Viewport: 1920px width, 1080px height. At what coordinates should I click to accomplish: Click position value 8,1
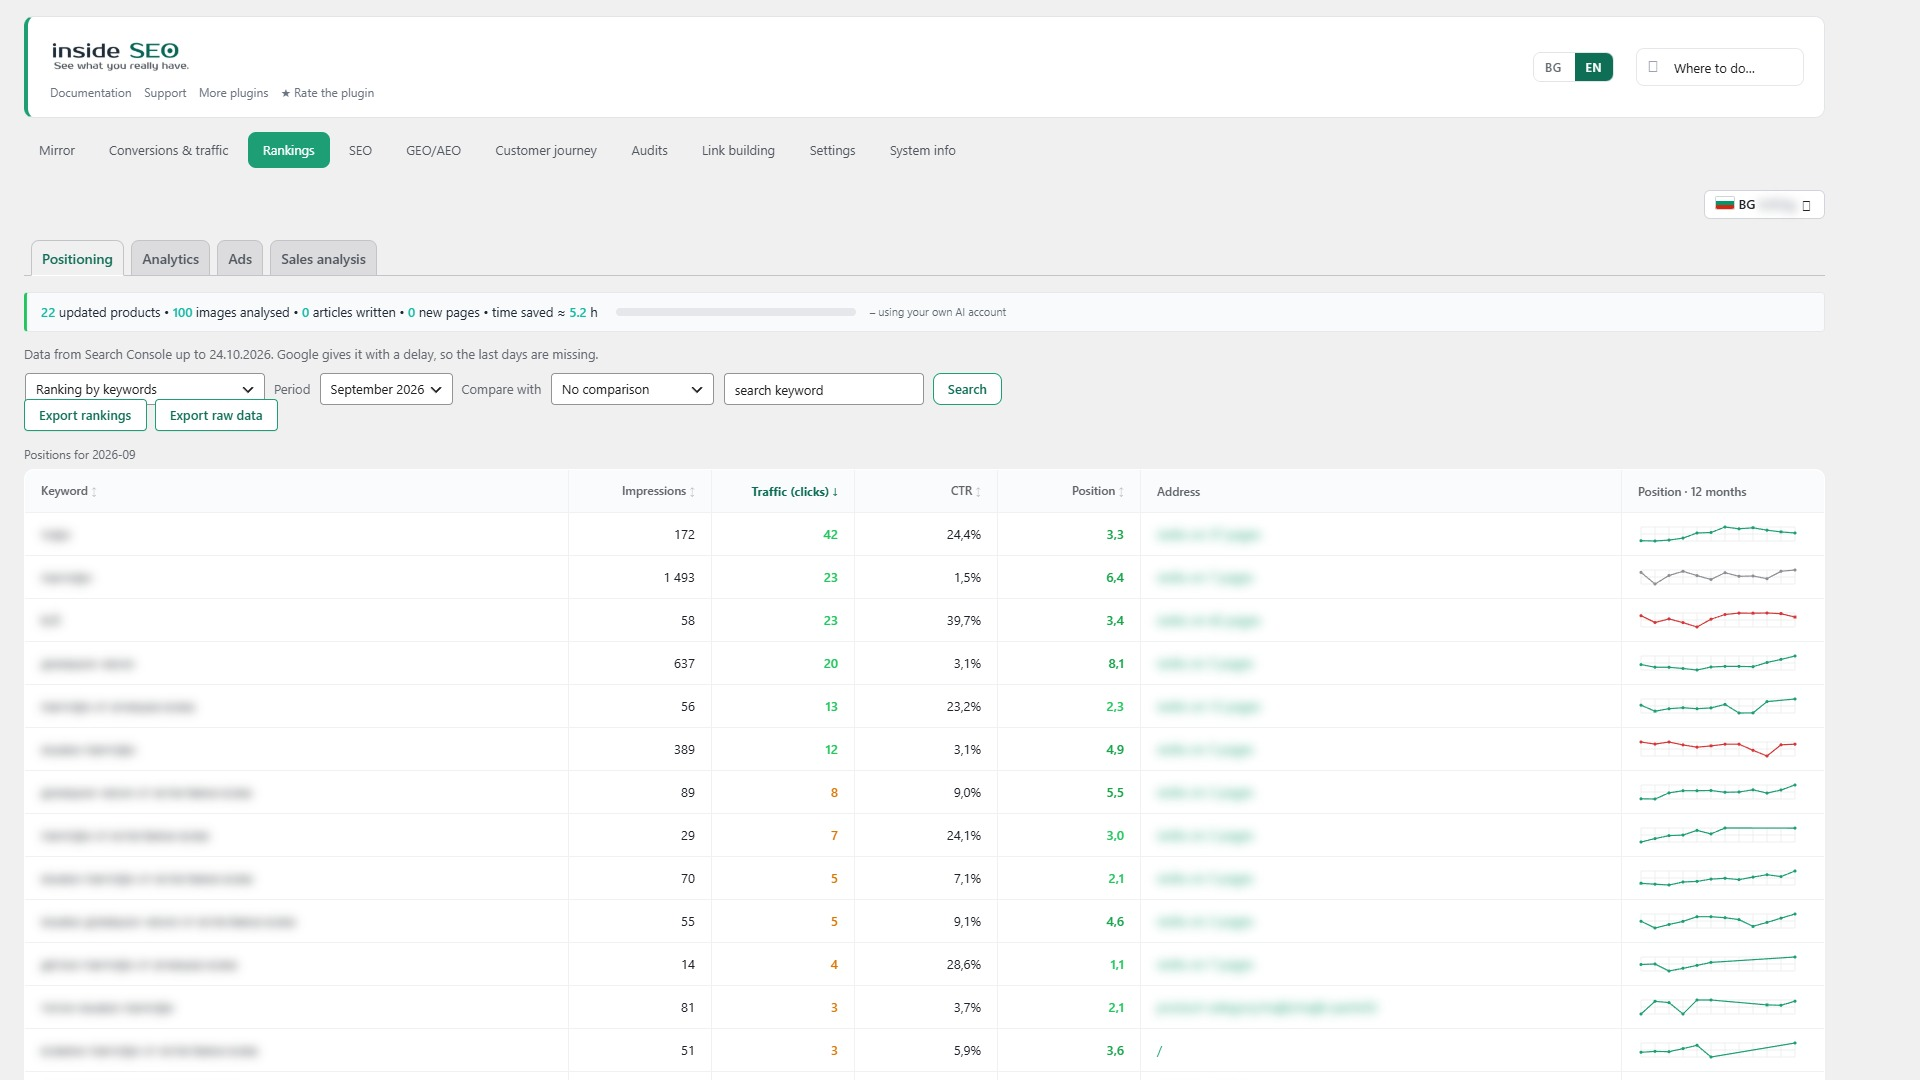click(x=1115, y=664)
